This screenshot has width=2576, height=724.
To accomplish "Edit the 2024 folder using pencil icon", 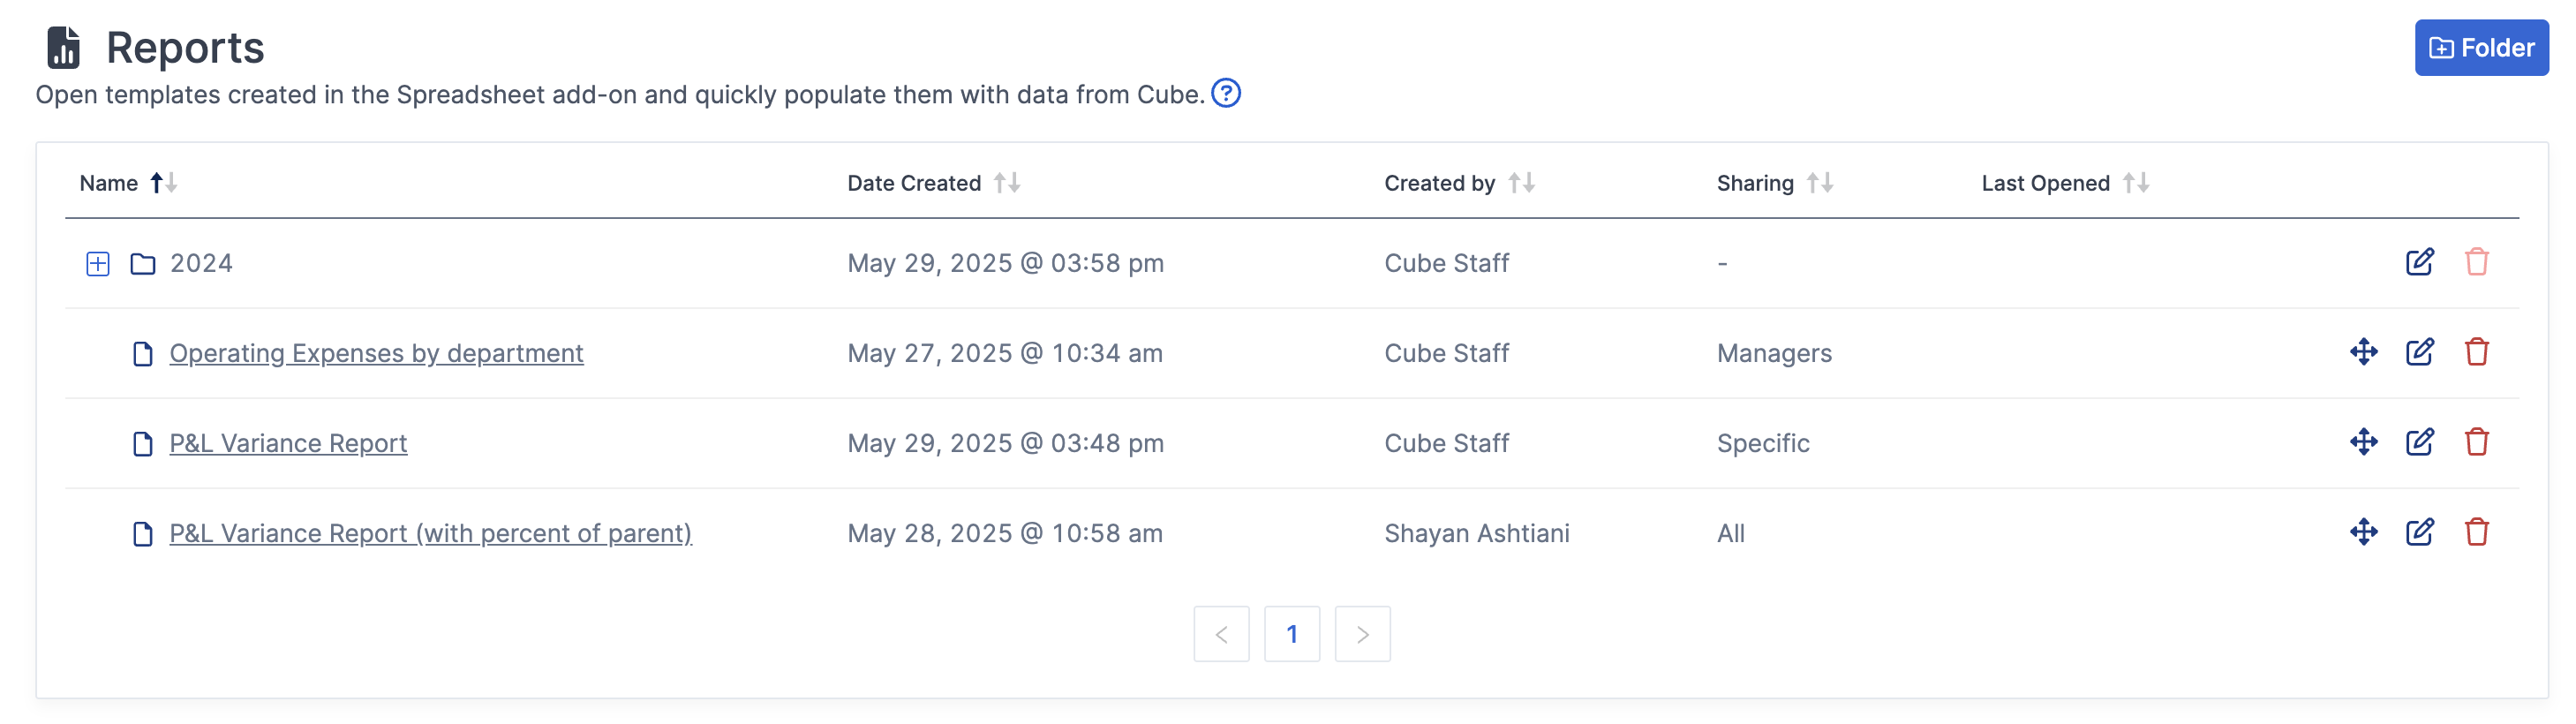I will click(2420, 262).
